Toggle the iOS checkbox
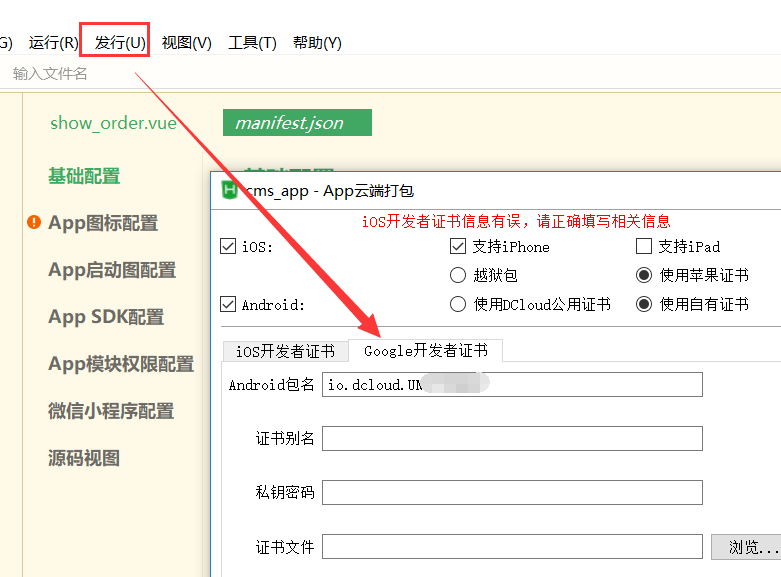Image resolution: width=781 pixels, height=577 pixels. click(x=228, y=246)
